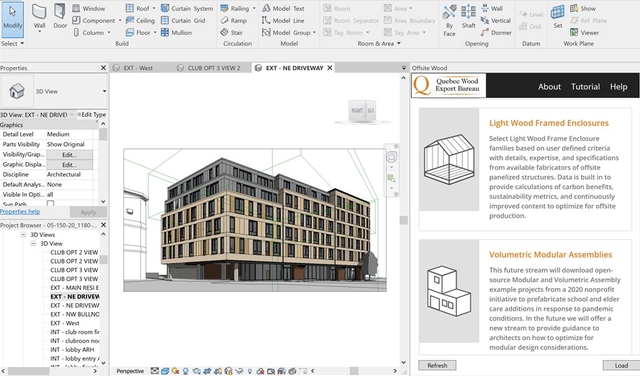Open the 3D View type selector dropdown
The height and width of the screenshot is (376, 640).
[x=104, y=91]
